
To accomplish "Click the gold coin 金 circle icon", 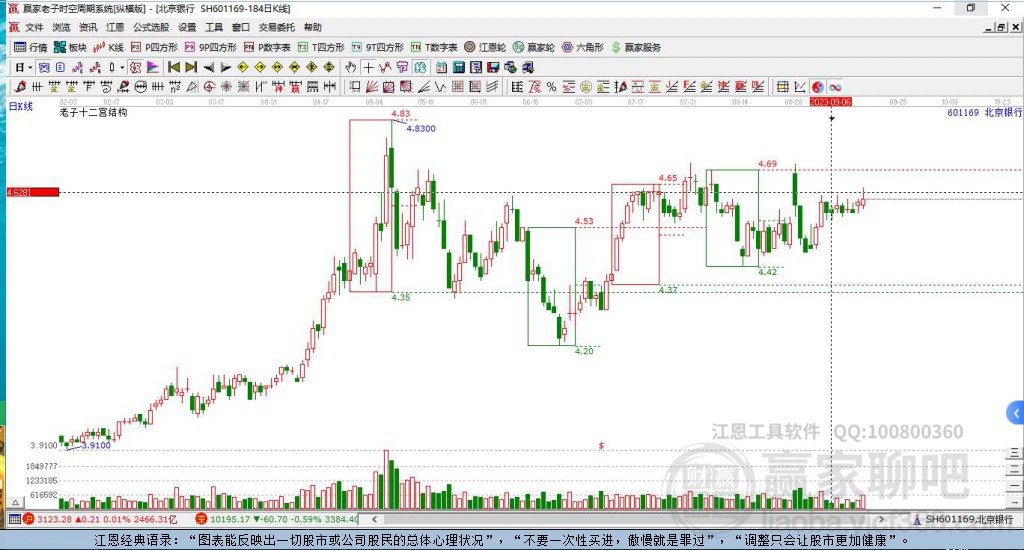I will coord(586,87).
